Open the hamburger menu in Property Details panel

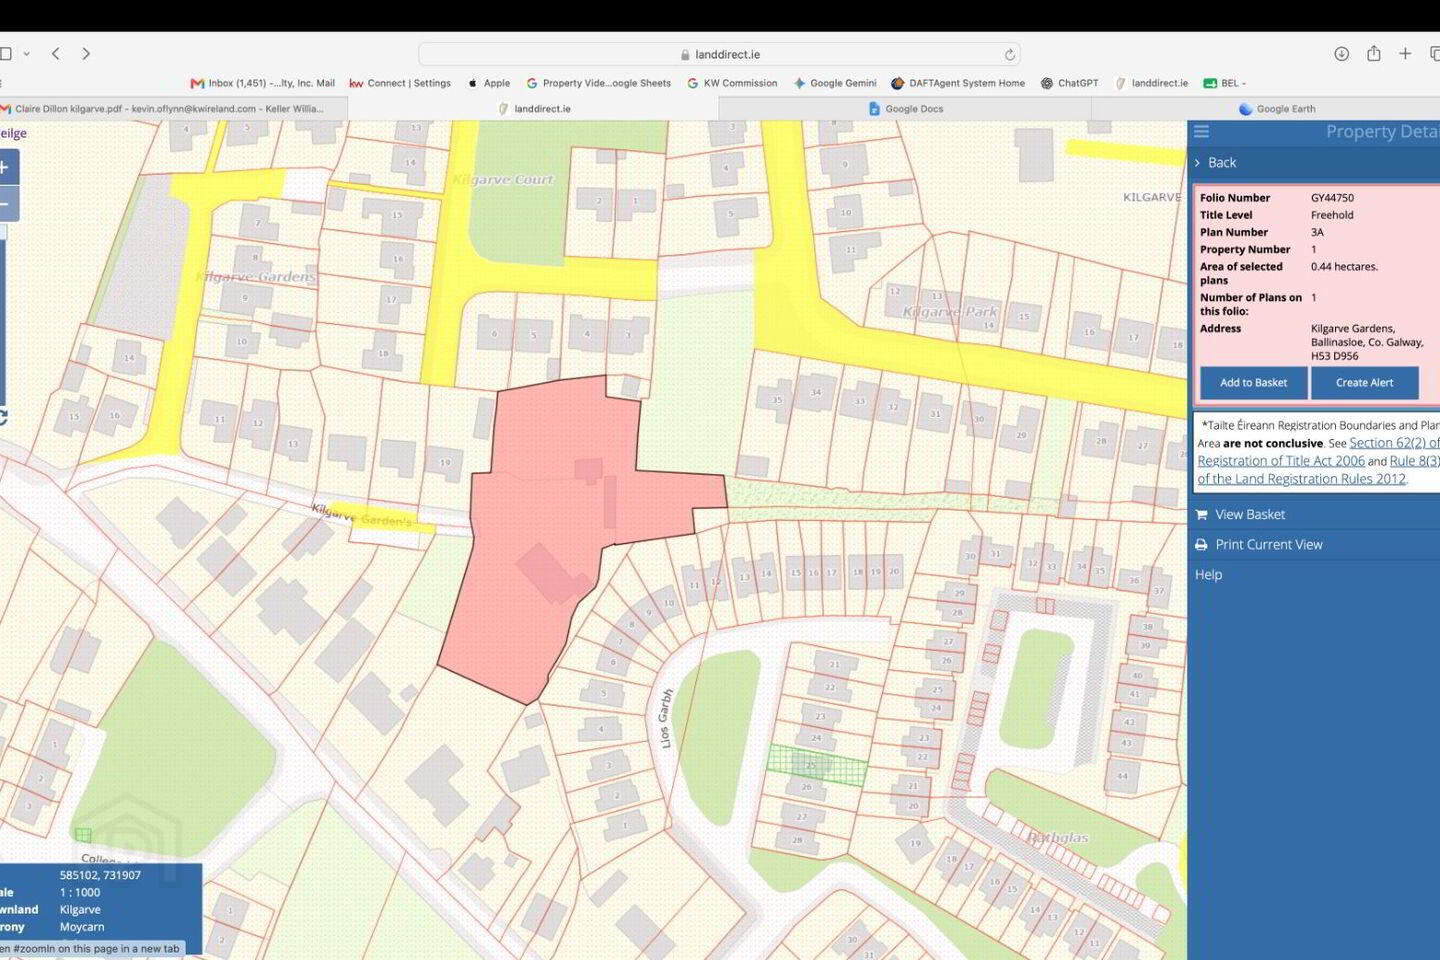click(x=1202, y=131)
